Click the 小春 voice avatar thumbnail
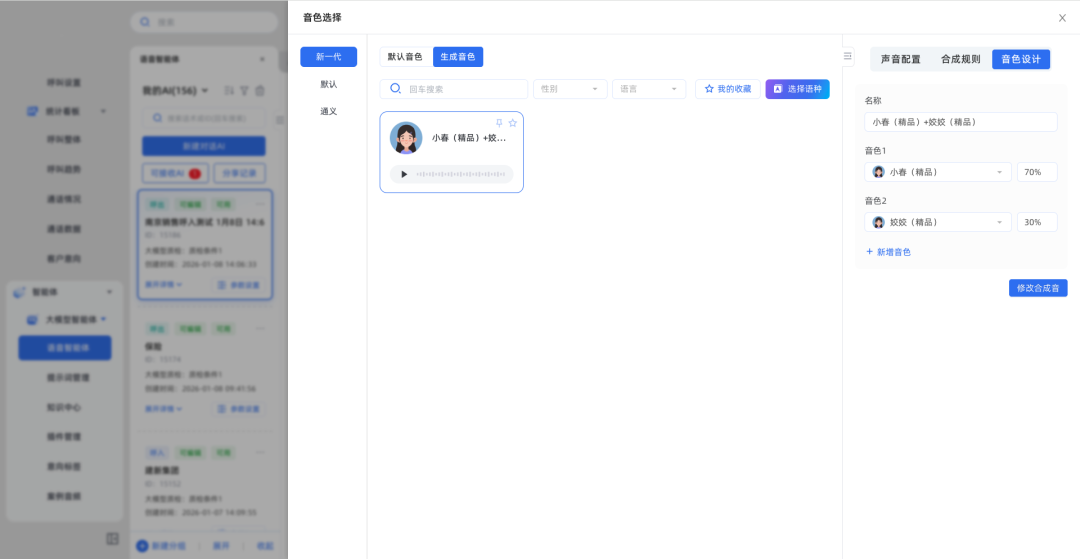Viewport: 1080px width, 559px height. click(406, 138)
